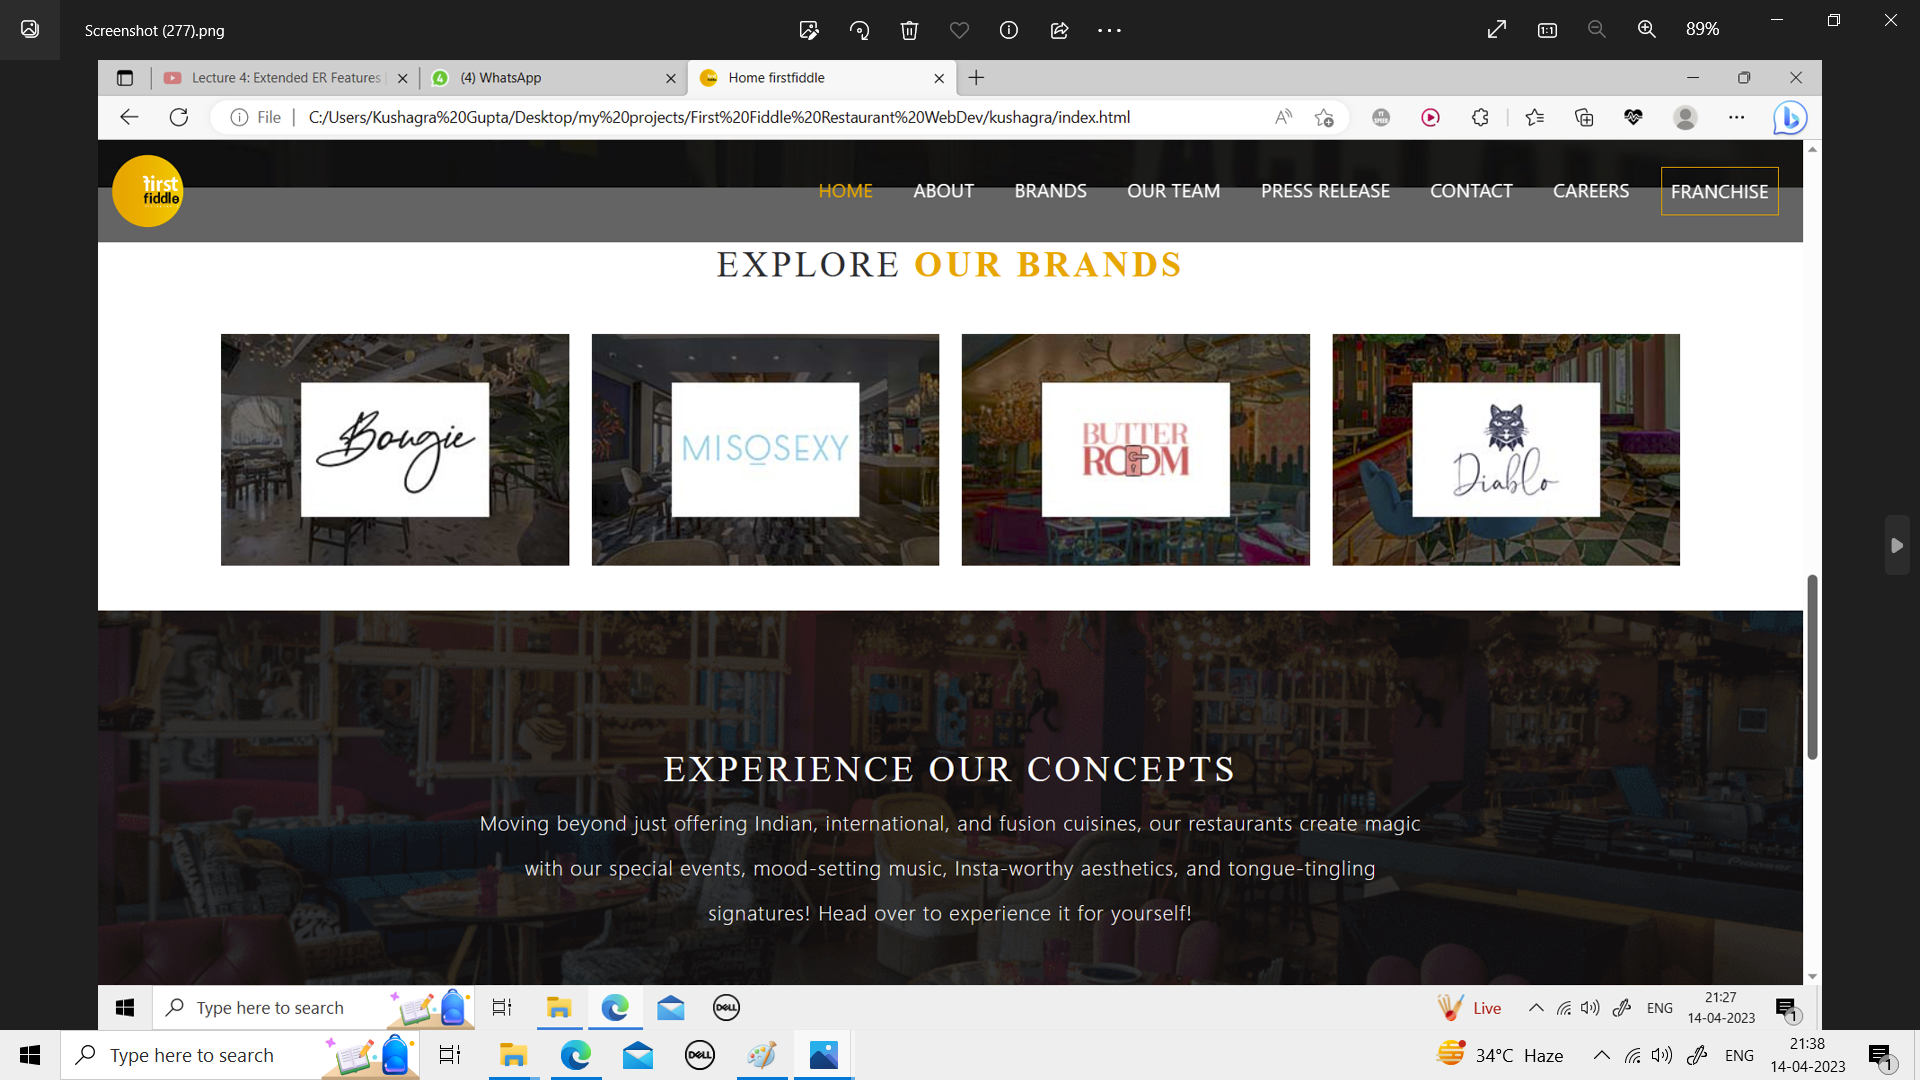Show hidden system tray icons
The width and height of the screenshot is (1920, 1080).
(x=1601, y=1054)
